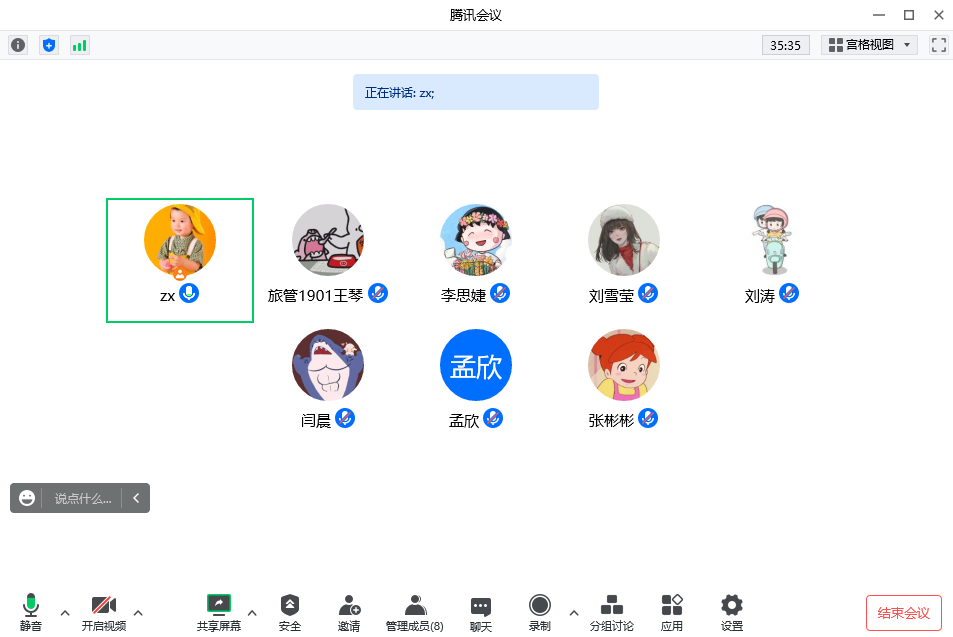This screenshot has height=637, width=953.
Task: Invite participants with 邀请
Action: [349, 613]
